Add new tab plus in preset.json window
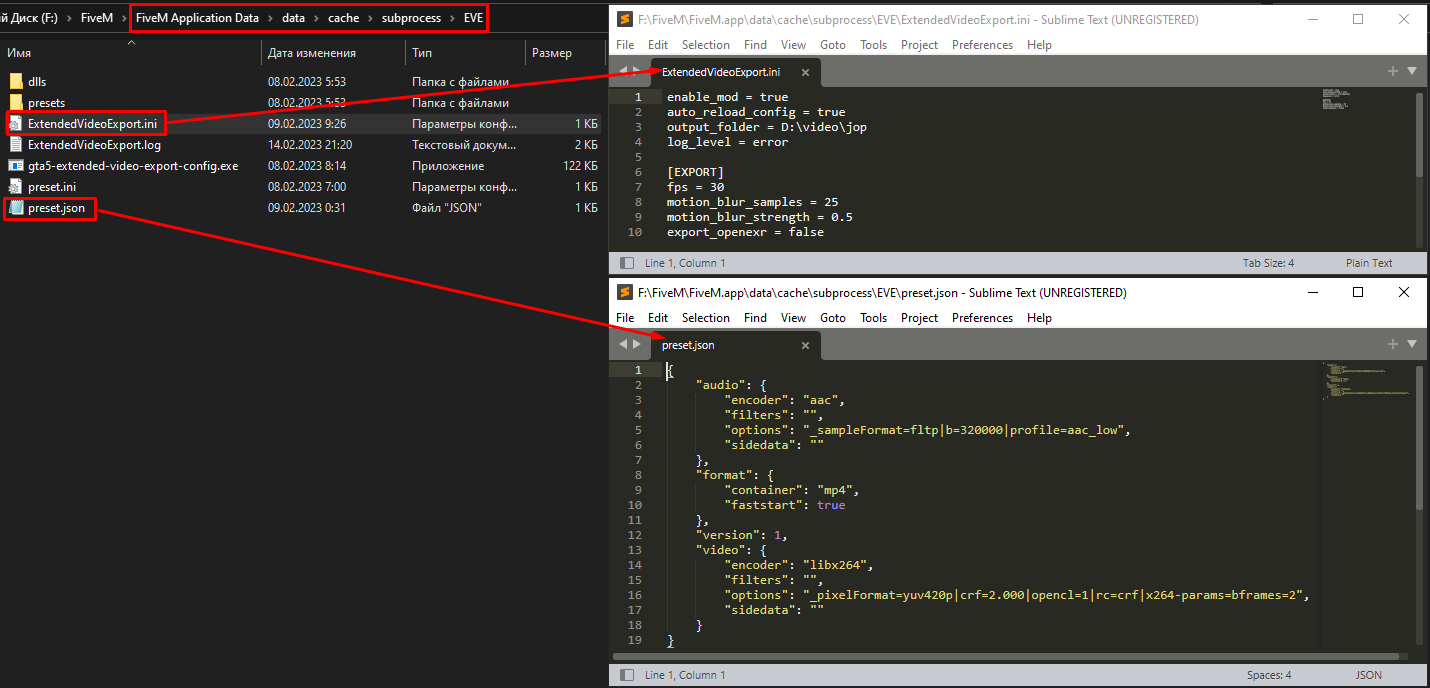1430x688 pixels. point(1393,344)
